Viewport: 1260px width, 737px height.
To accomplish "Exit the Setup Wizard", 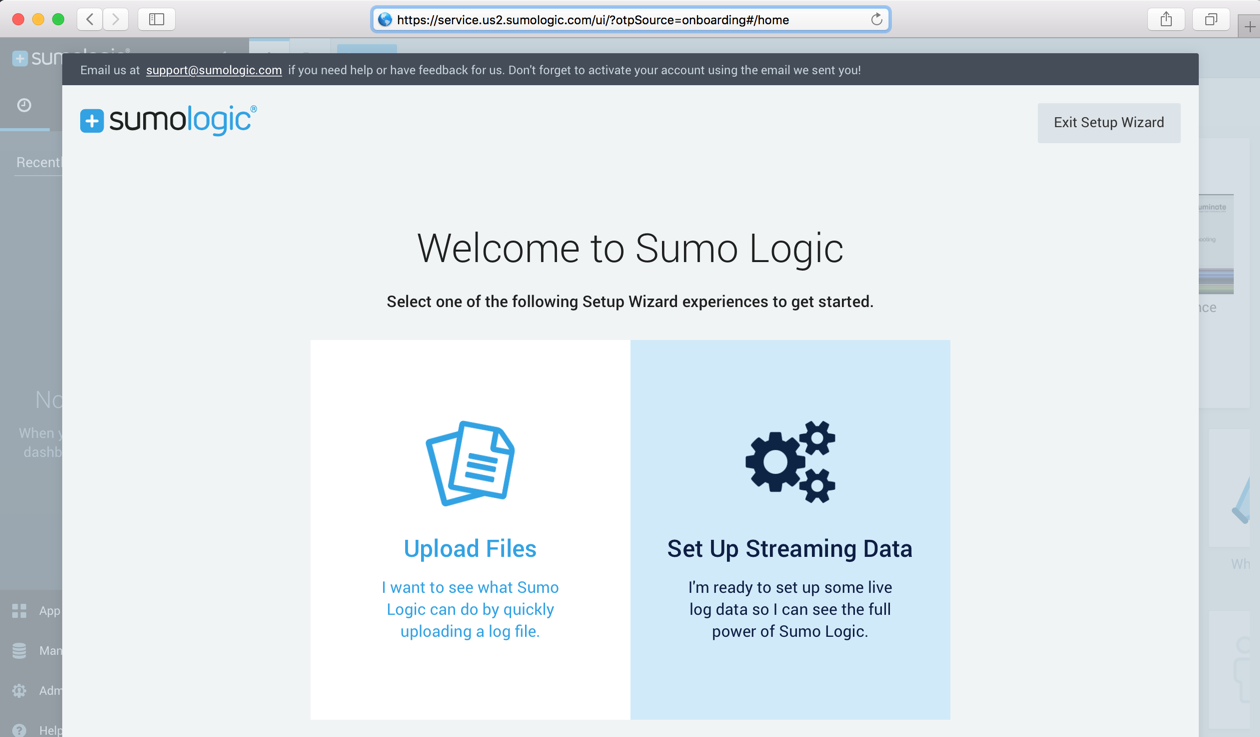I will click(1109, 123).
